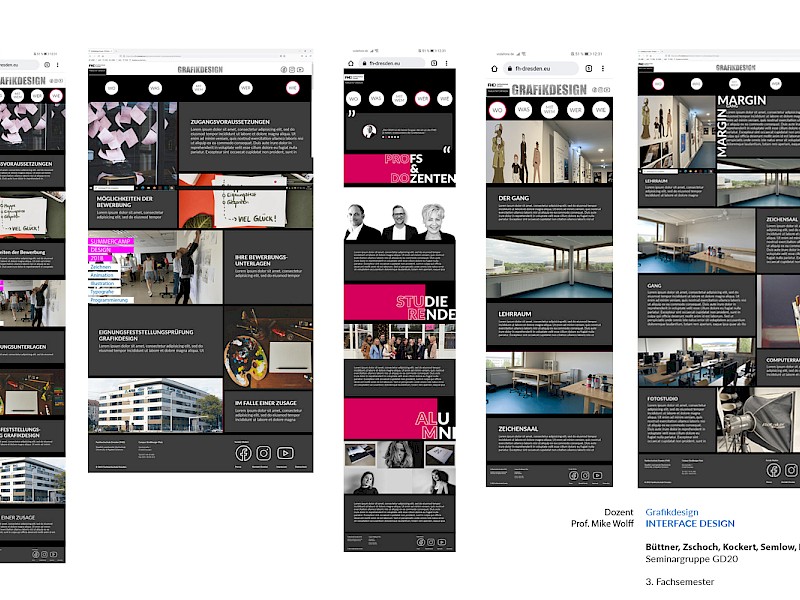Click WER circle in Zugangsvoraussetzungen desktop mockup

coord(246,88)
